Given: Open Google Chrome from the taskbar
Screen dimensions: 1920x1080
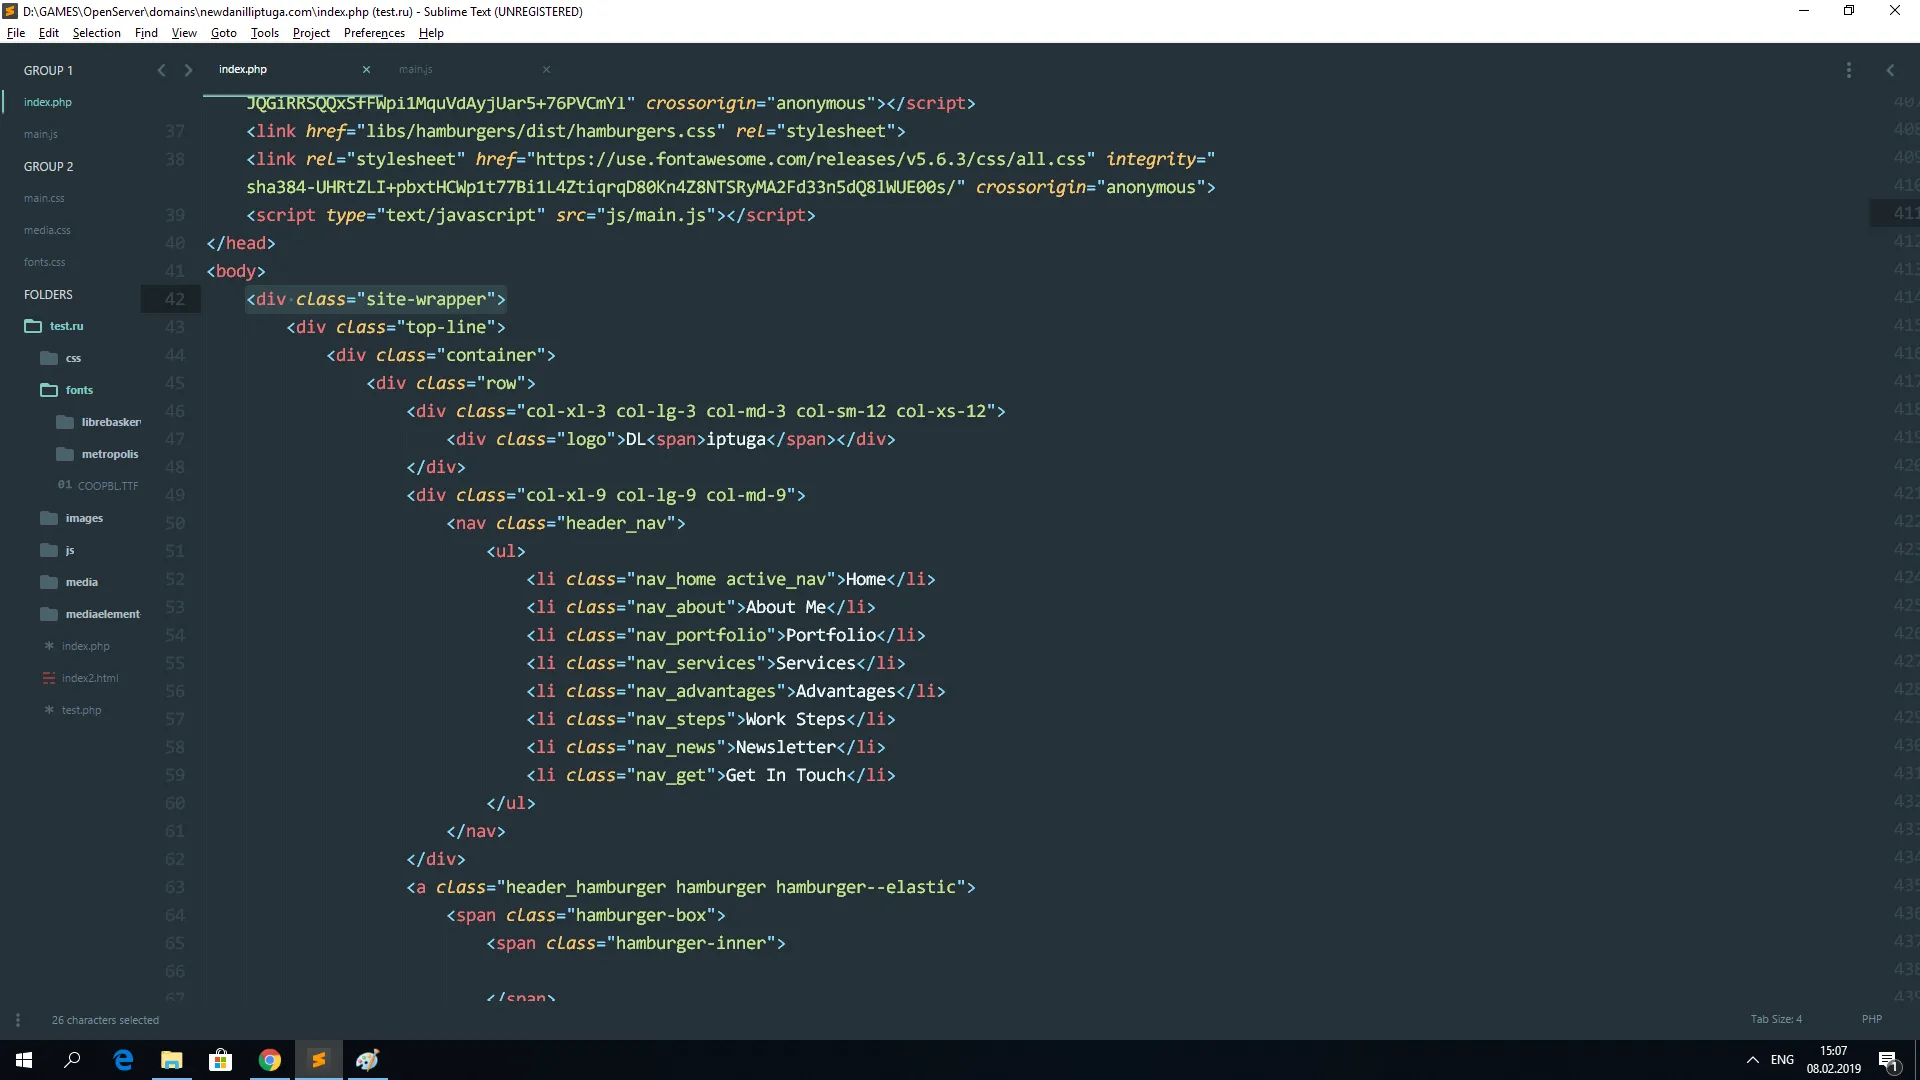Looking at the screenshot, I should point(270,1060).
